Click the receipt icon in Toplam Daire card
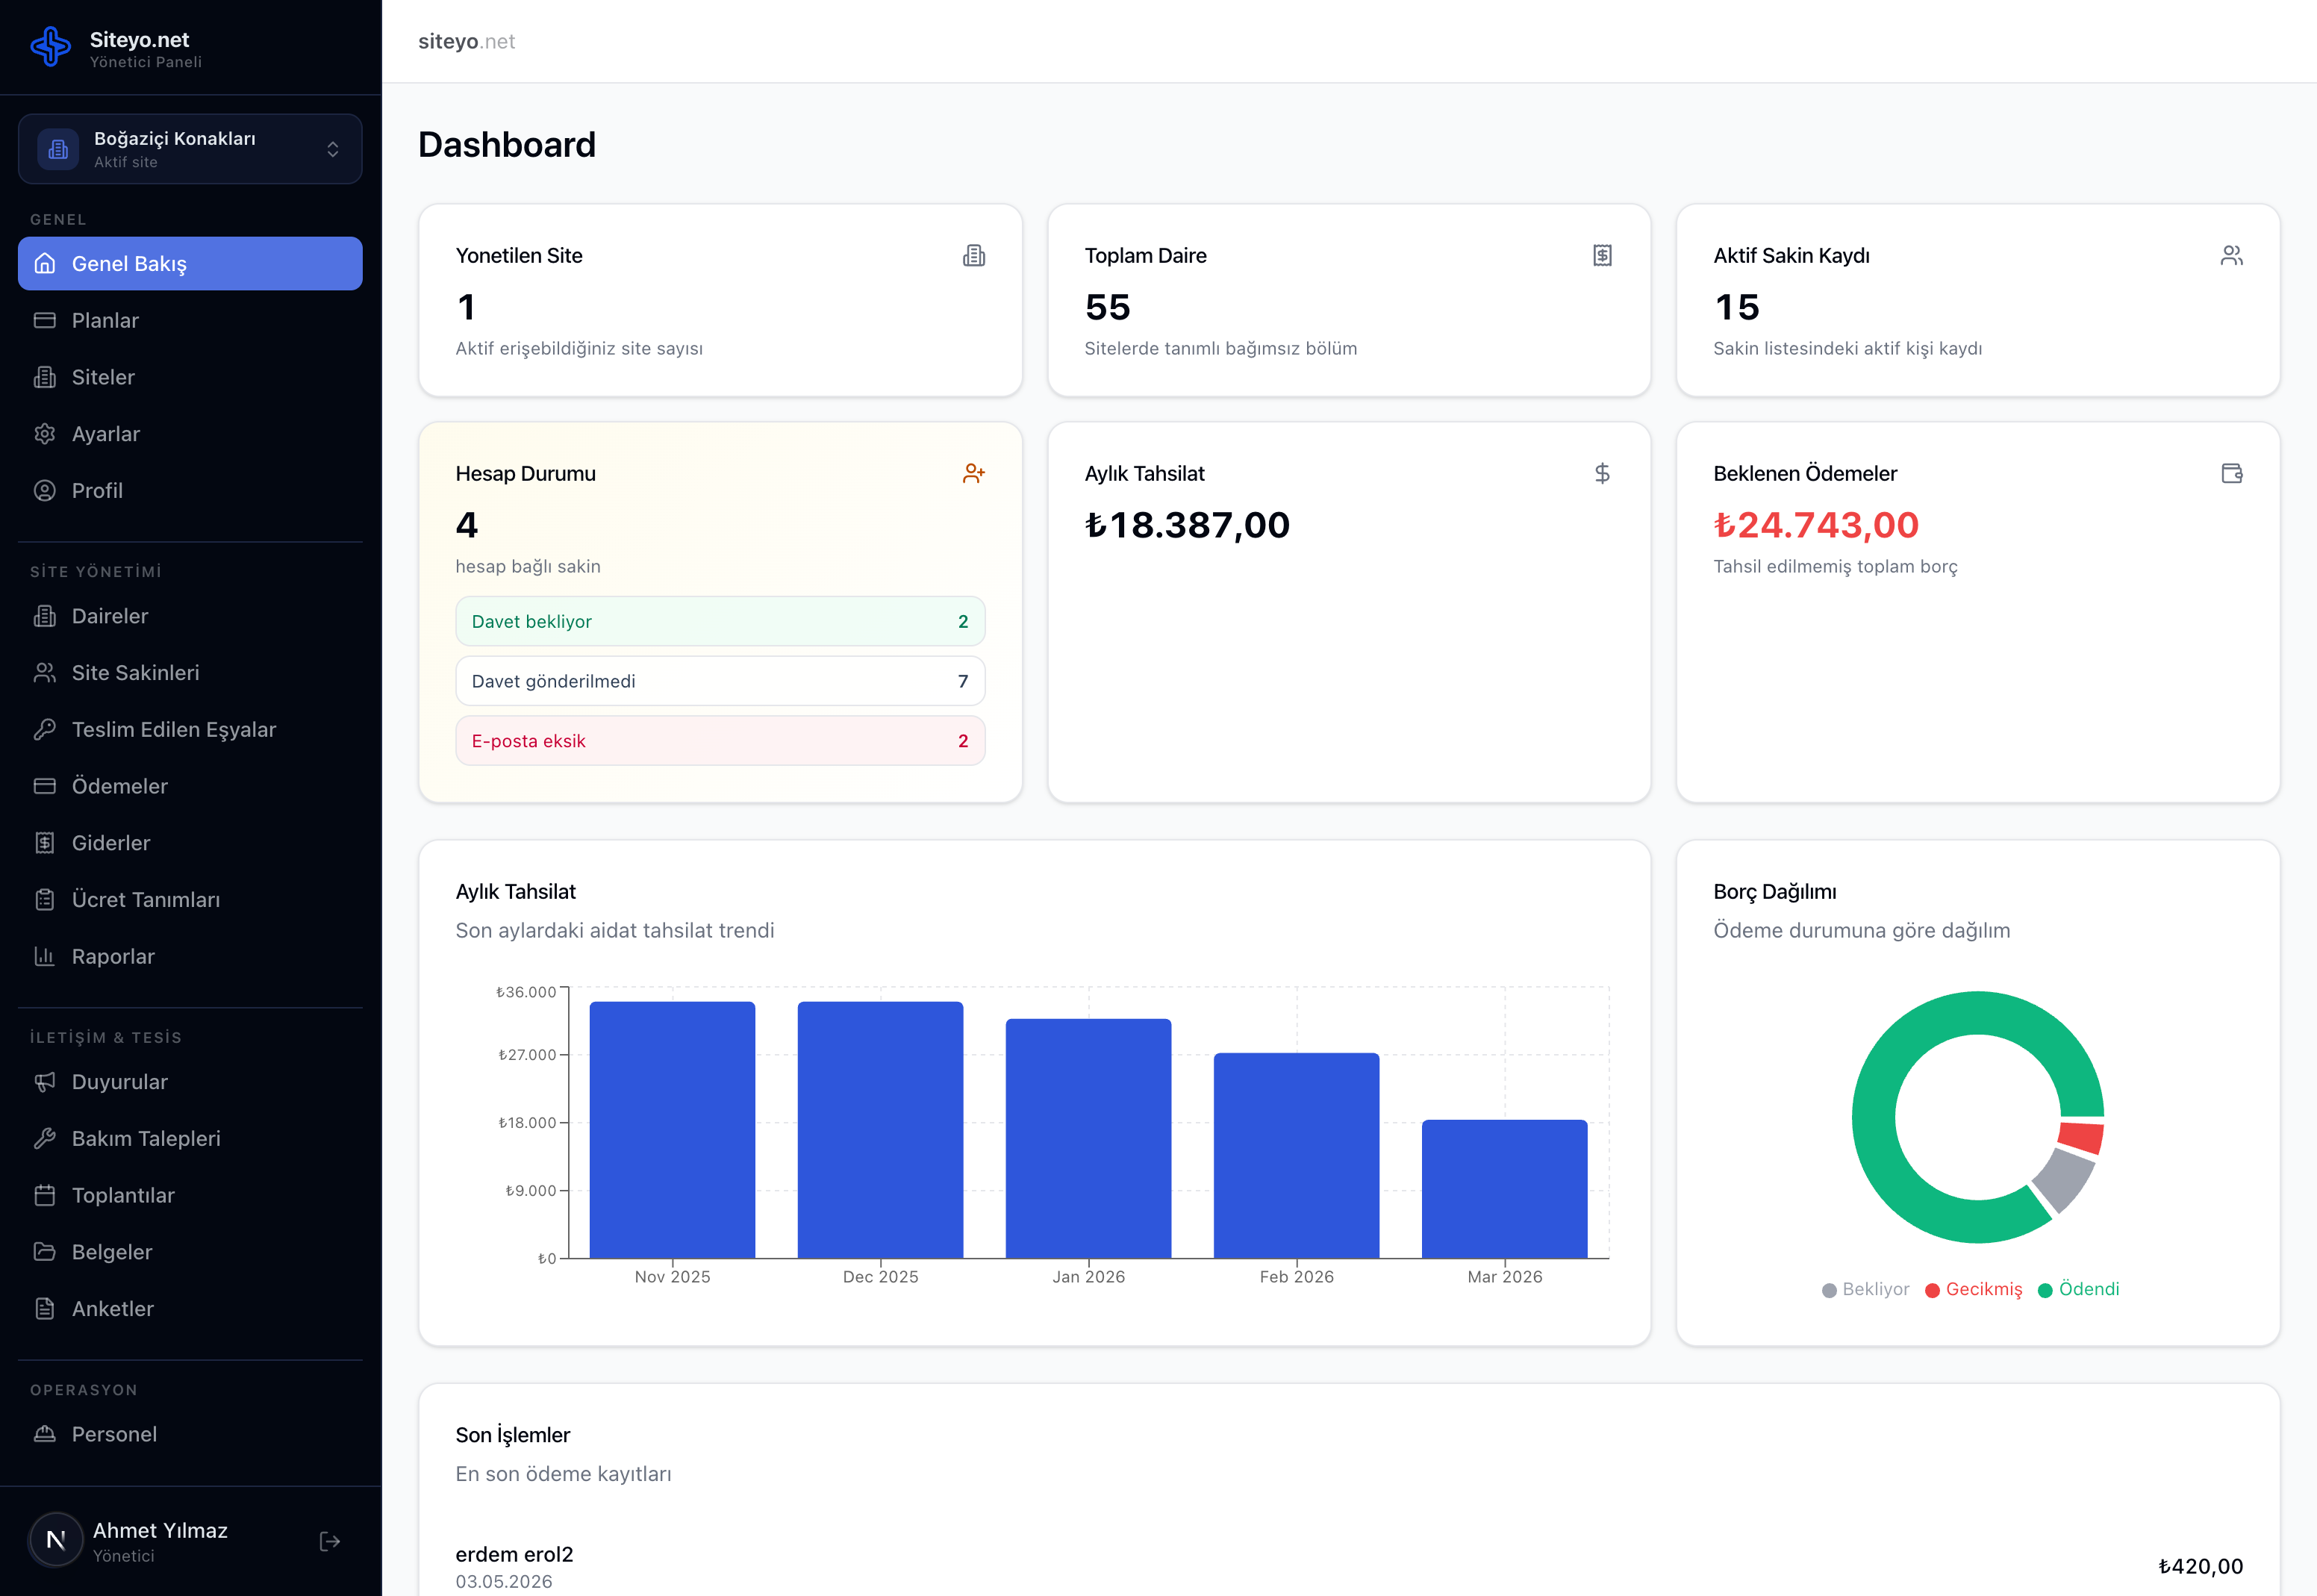This screenshot has width=2317, height=1596. click(1602, 256)
